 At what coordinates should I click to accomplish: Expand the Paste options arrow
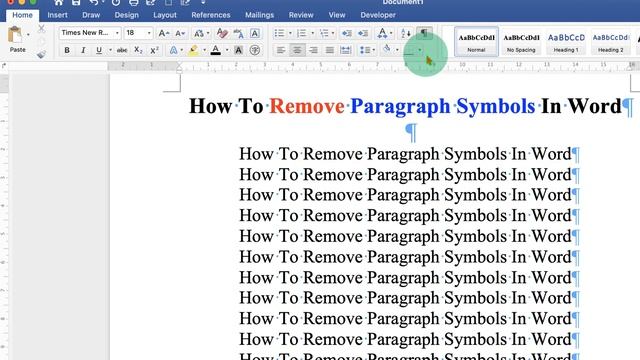28,35
